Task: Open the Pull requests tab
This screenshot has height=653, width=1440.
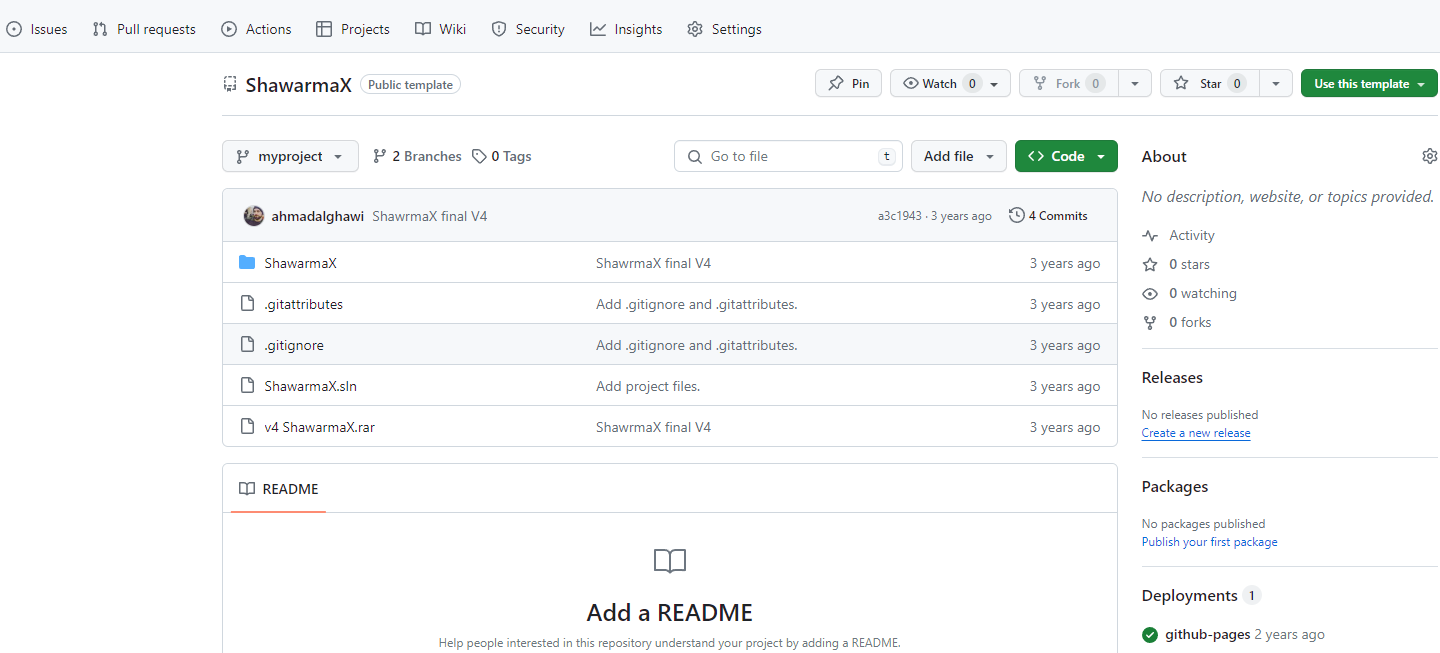Action: pyautogui.click(x=144, y=29)
